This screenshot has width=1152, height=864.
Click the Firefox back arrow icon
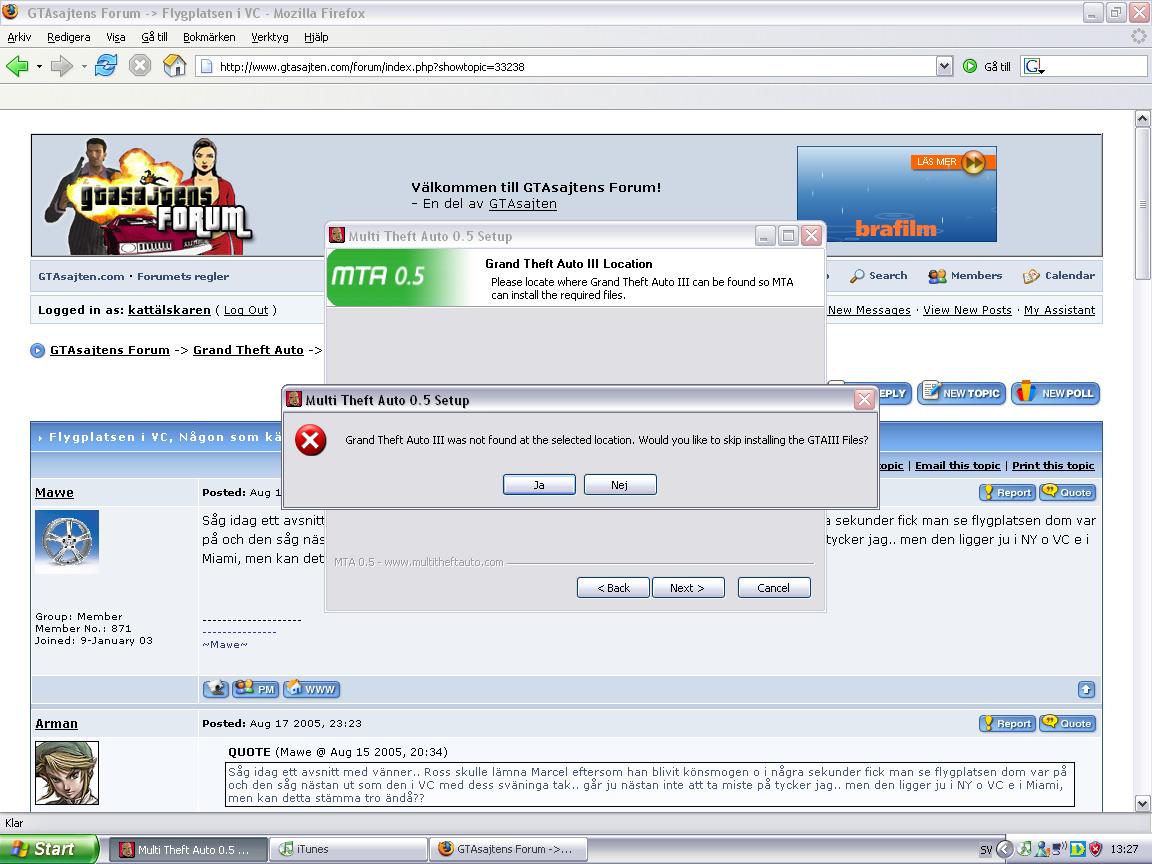17,66
